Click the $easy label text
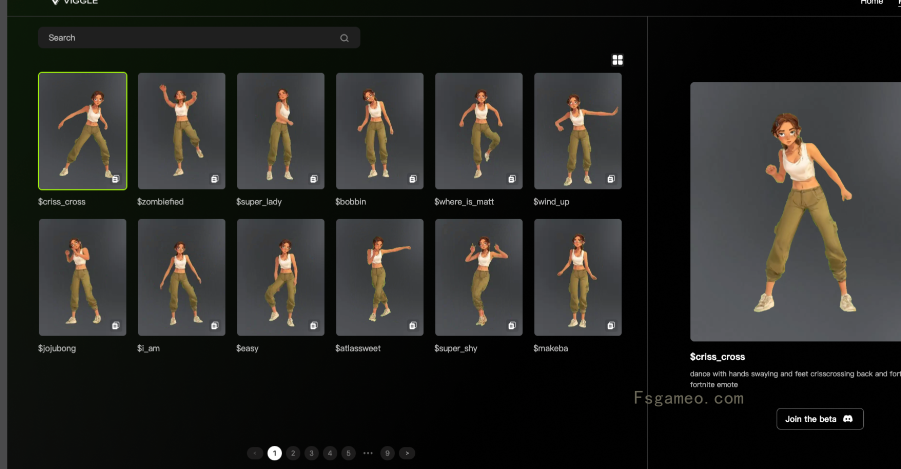 point(247,348)
